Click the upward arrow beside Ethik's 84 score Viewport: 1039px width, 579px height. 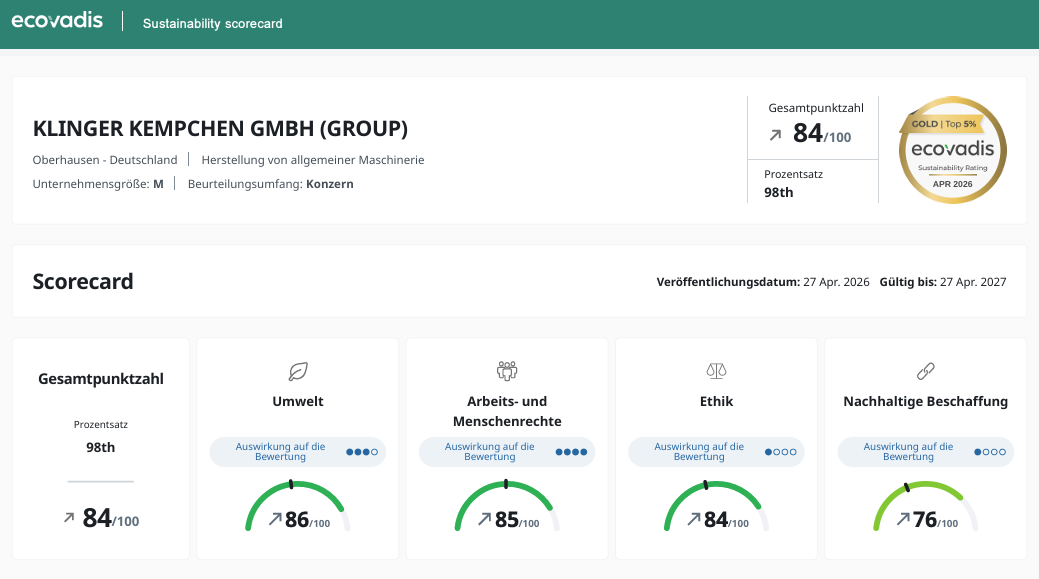point(694,519)
